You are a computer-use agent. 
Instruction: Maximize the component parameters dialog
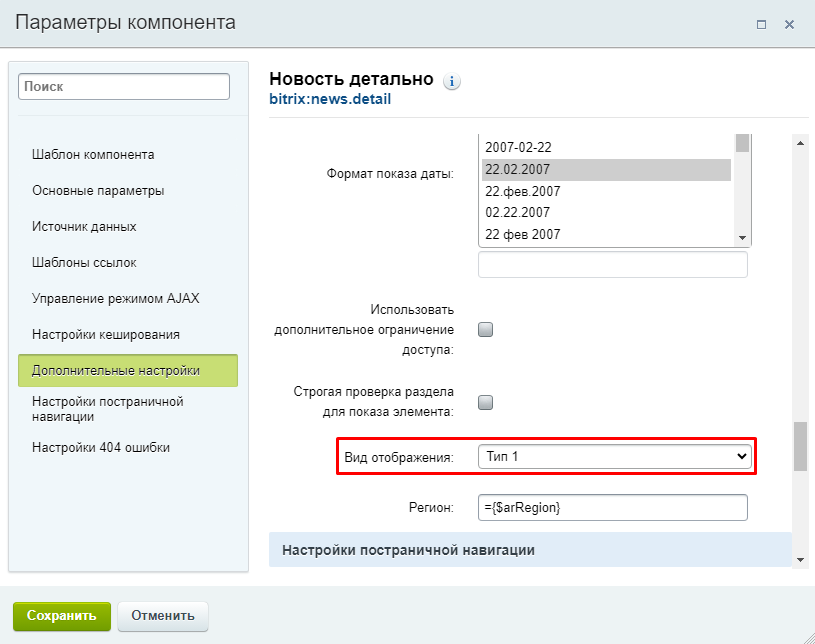coord(761,24)
